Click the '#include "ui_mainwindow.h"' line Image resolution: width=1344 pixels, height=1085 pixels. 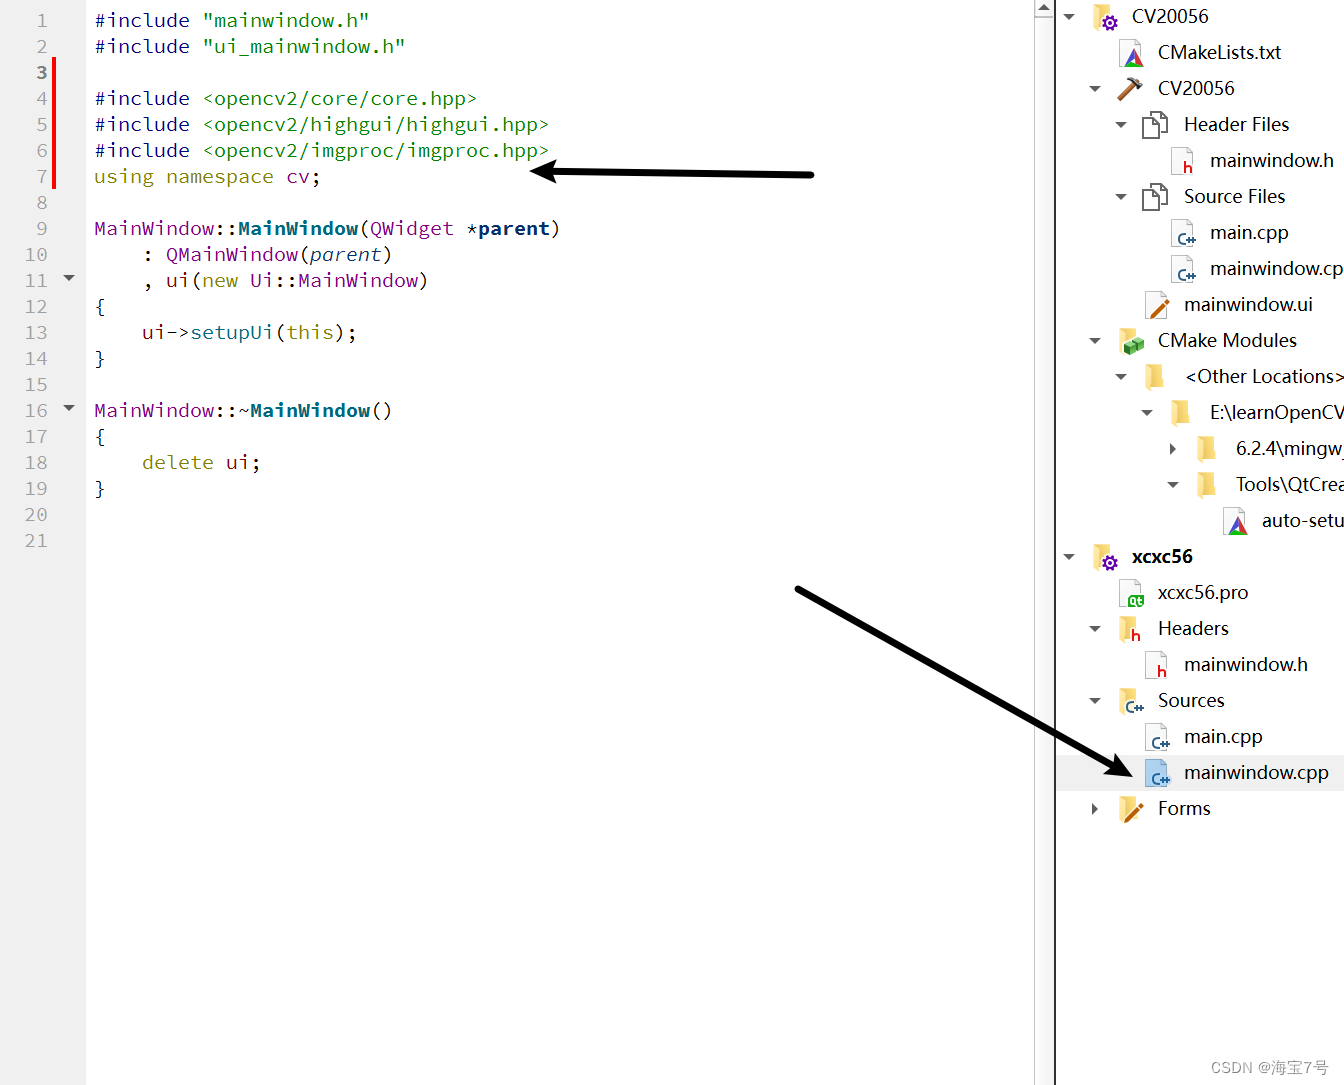click(x=249, y=47)
